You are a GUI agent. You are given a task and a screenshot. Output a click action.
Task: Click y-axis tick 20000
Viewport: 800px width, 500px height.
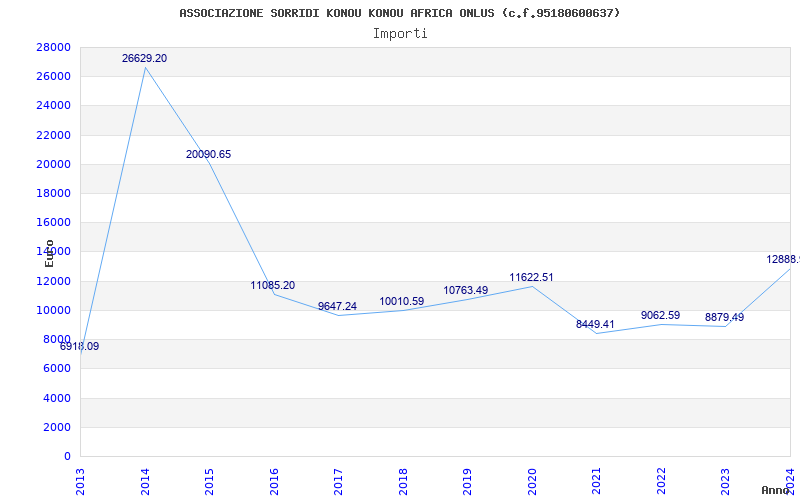coord(53,164)
